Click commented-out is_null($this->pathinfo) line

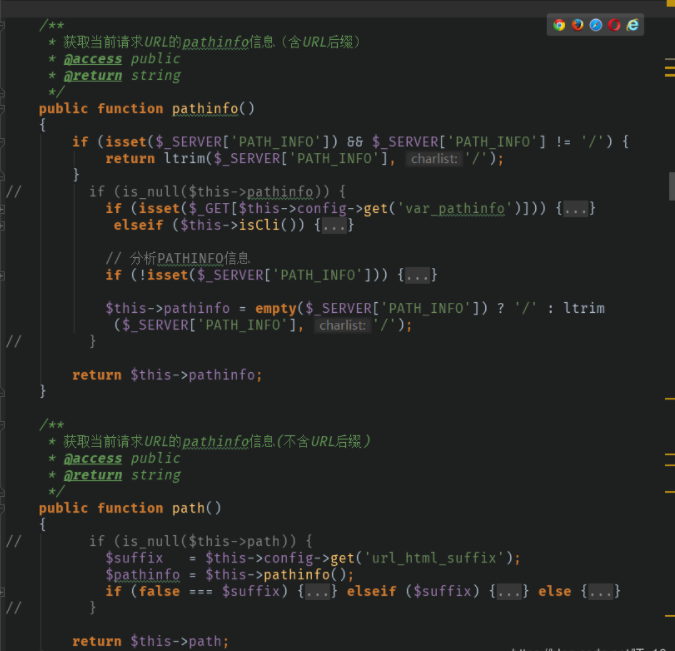[217, 192]
